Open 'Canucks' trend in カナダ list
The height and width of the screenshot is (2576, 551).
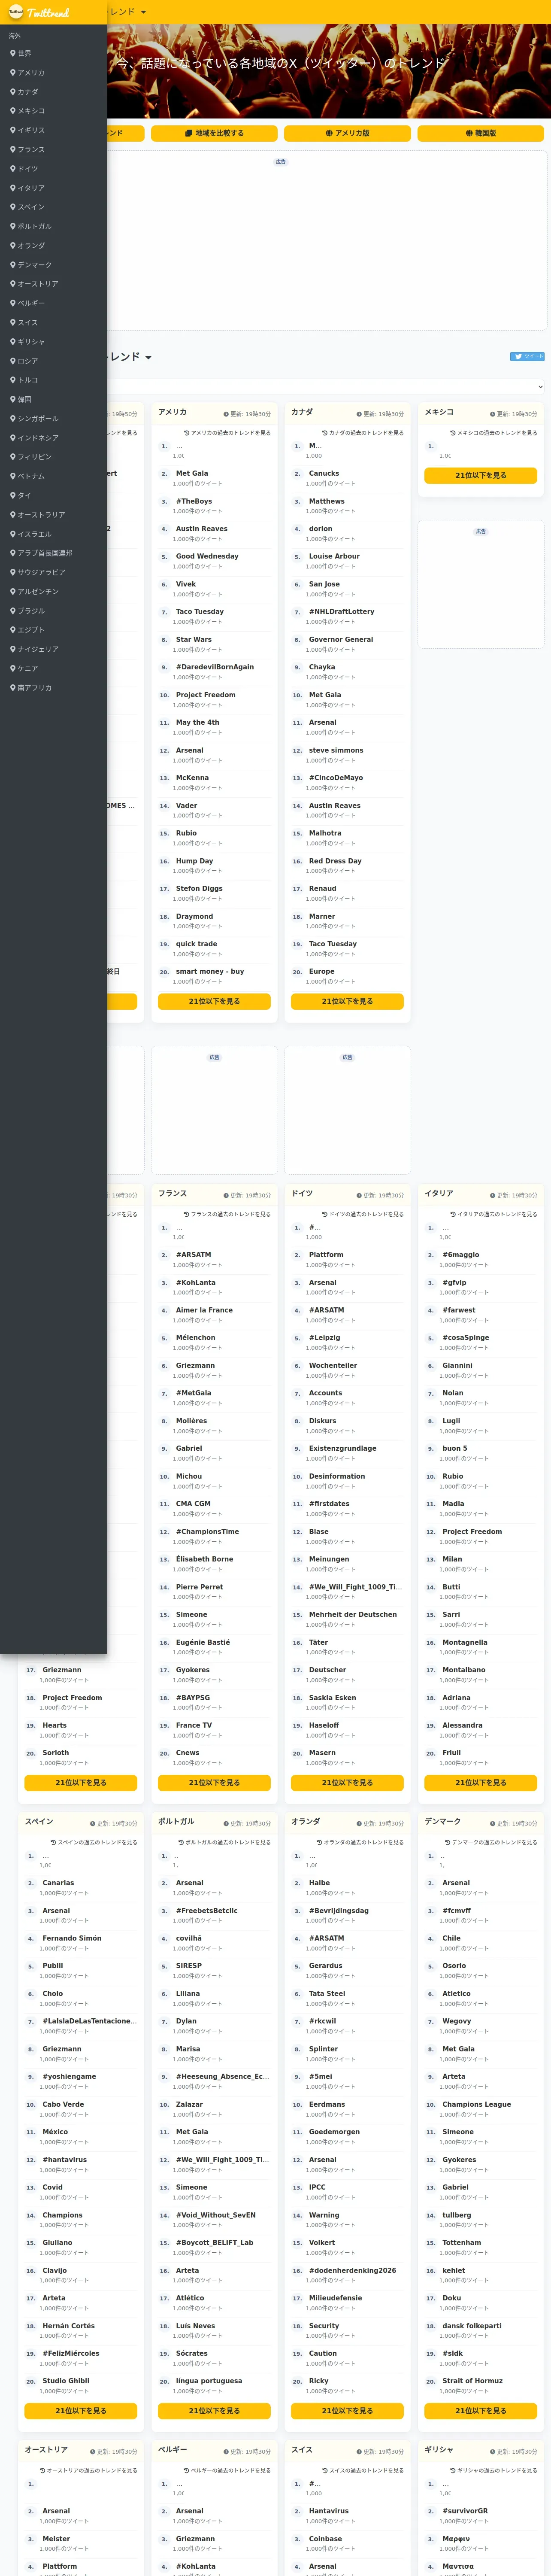[x=324, y=474]
